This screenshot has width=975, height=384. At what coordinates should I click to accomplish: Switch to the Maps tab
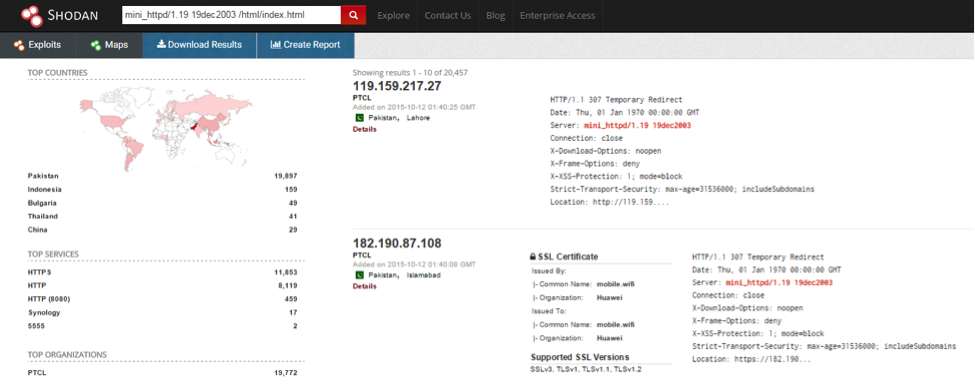pos(109,45)
